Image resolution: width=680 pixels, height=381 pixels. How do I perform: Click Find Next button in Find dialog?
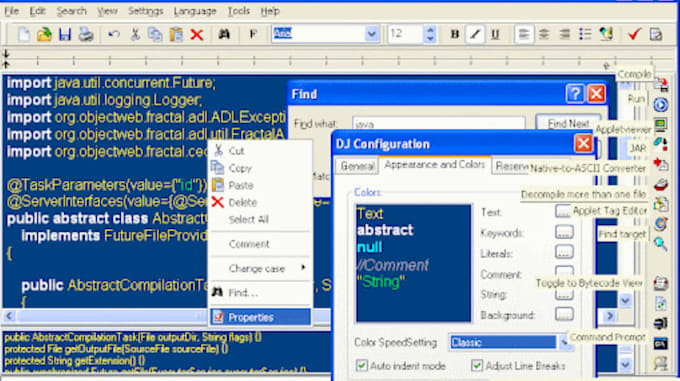[x=568, y=124]
